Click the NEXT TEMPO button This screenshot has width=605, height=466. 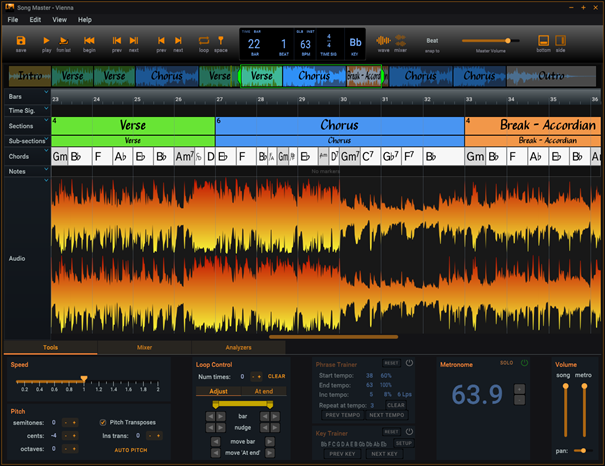pyautogui.click(x=386, y=415)
